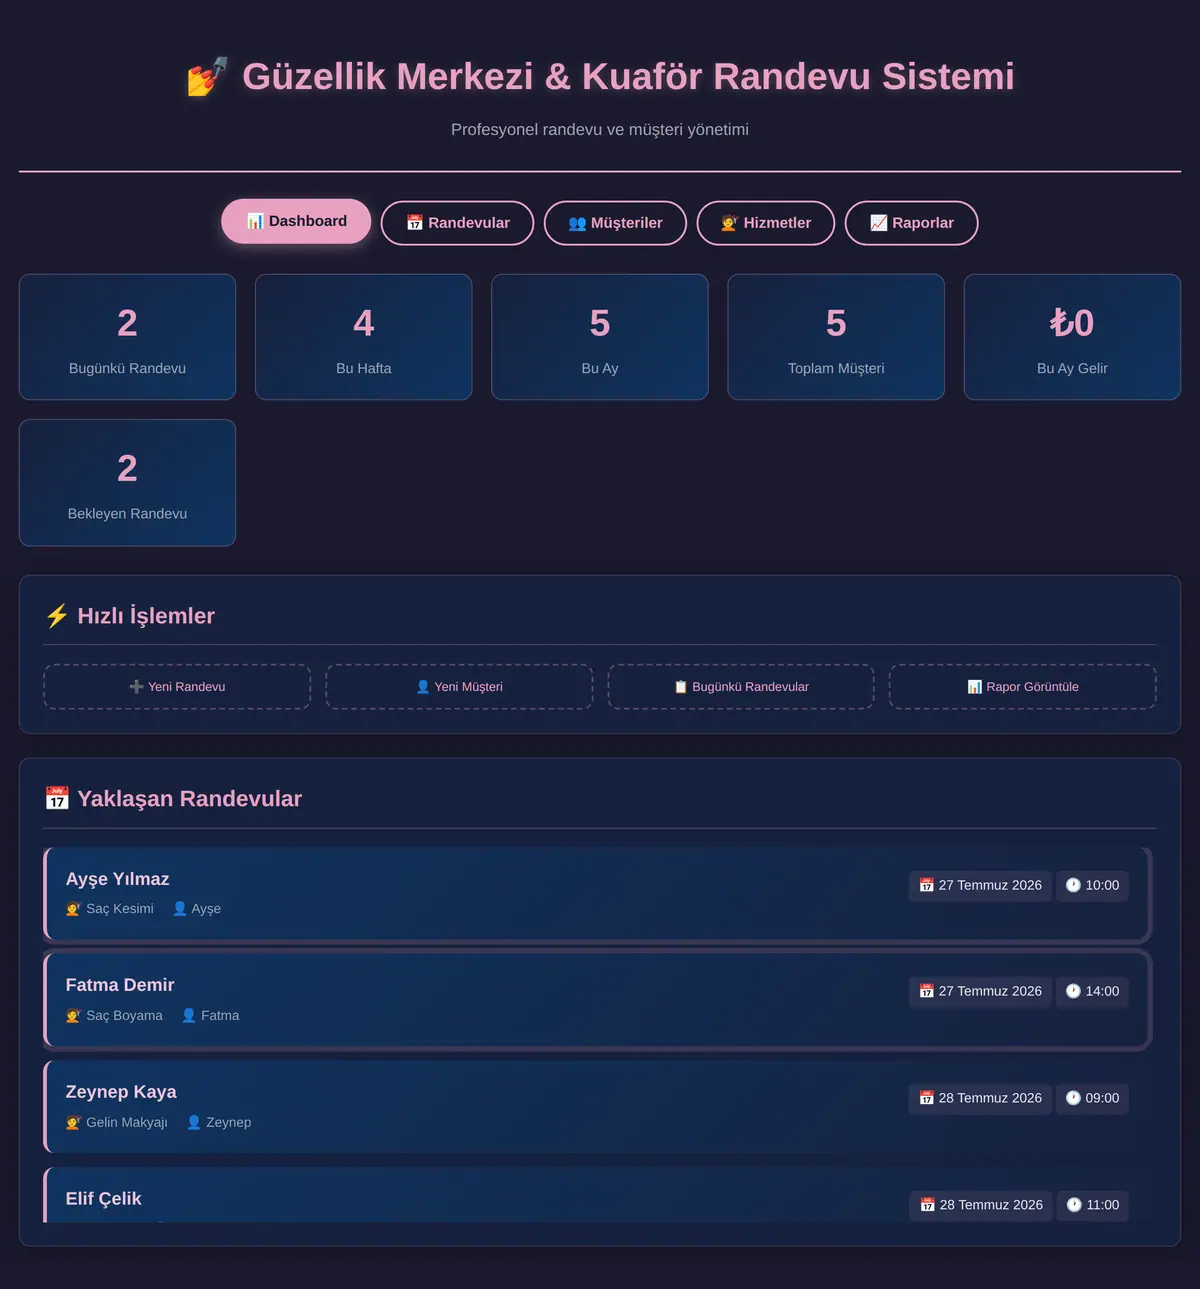Viewport: 1200px width, 1289px height.
Task: Click the Yeni Randevu quick action
Action: click(x=177, y=687)
